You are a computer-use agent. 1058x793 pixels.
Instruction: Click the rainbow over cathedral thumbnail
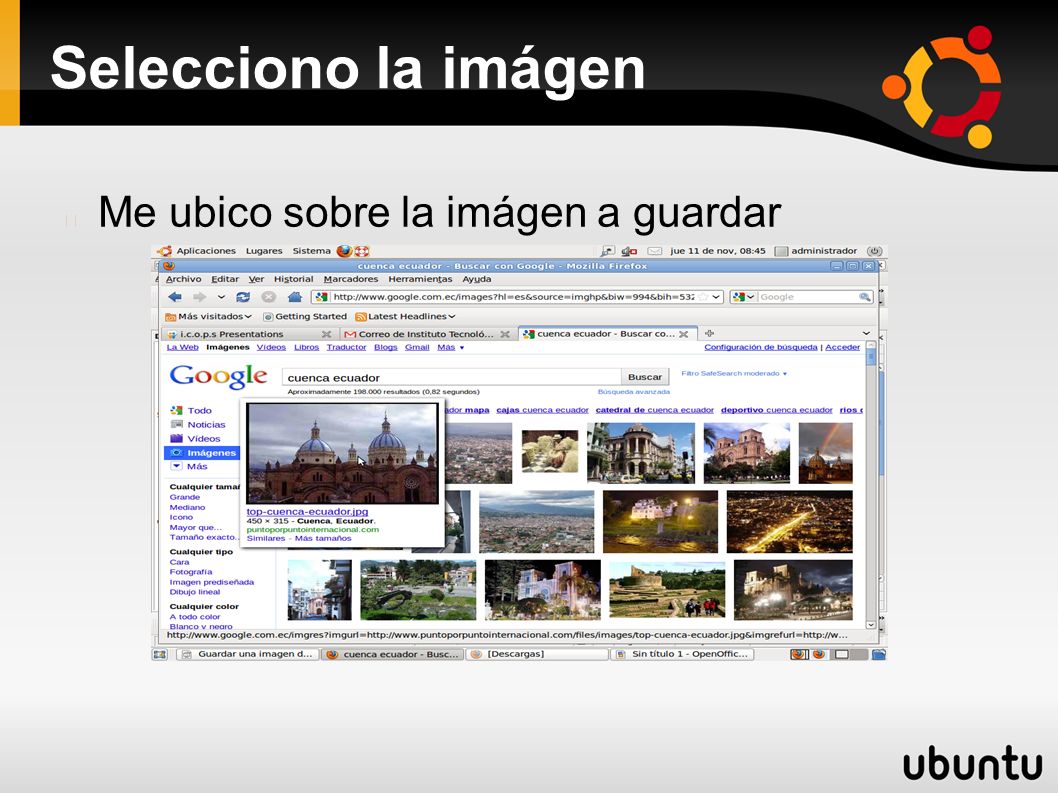825,453
